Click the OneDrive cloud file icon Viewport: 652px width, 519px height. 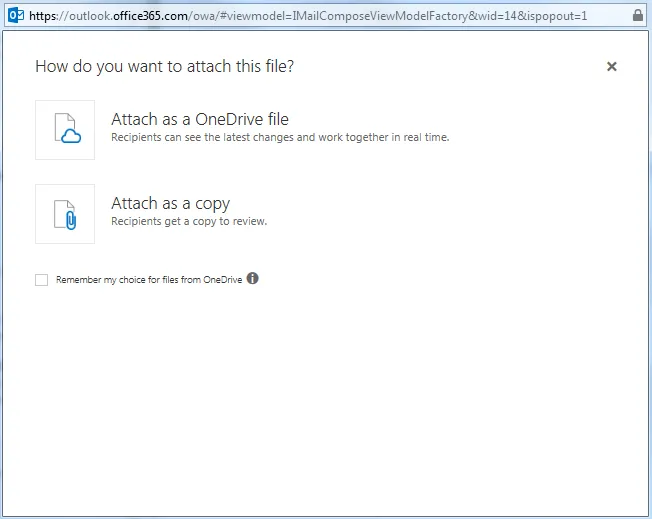pos(65,130)
